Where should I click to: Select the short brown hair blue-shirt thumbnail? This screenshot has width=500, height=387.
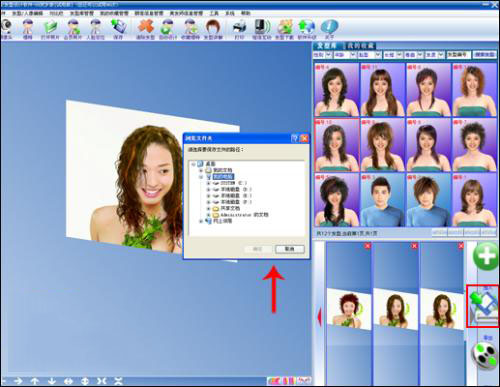coord(428,199)
